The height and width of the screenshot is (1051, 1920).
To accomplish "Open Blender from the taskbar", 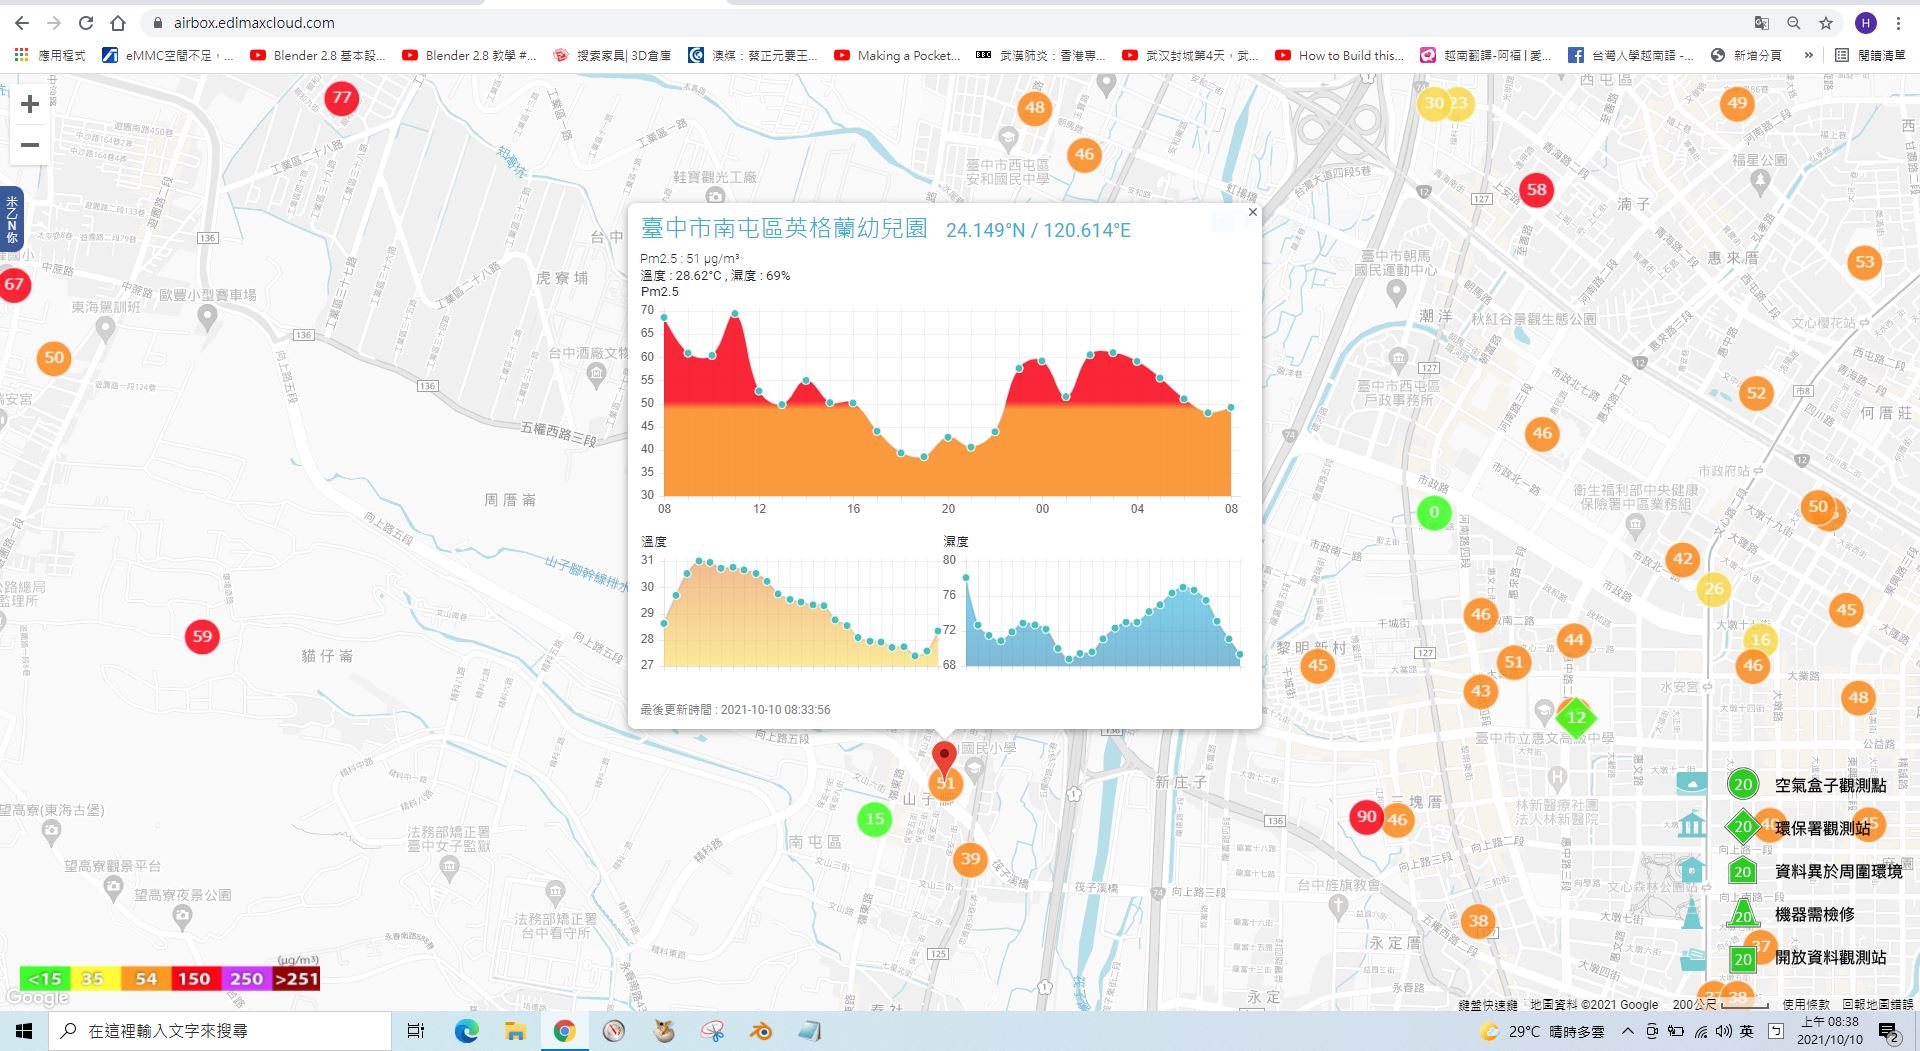I will click(x=761, y=1031).
